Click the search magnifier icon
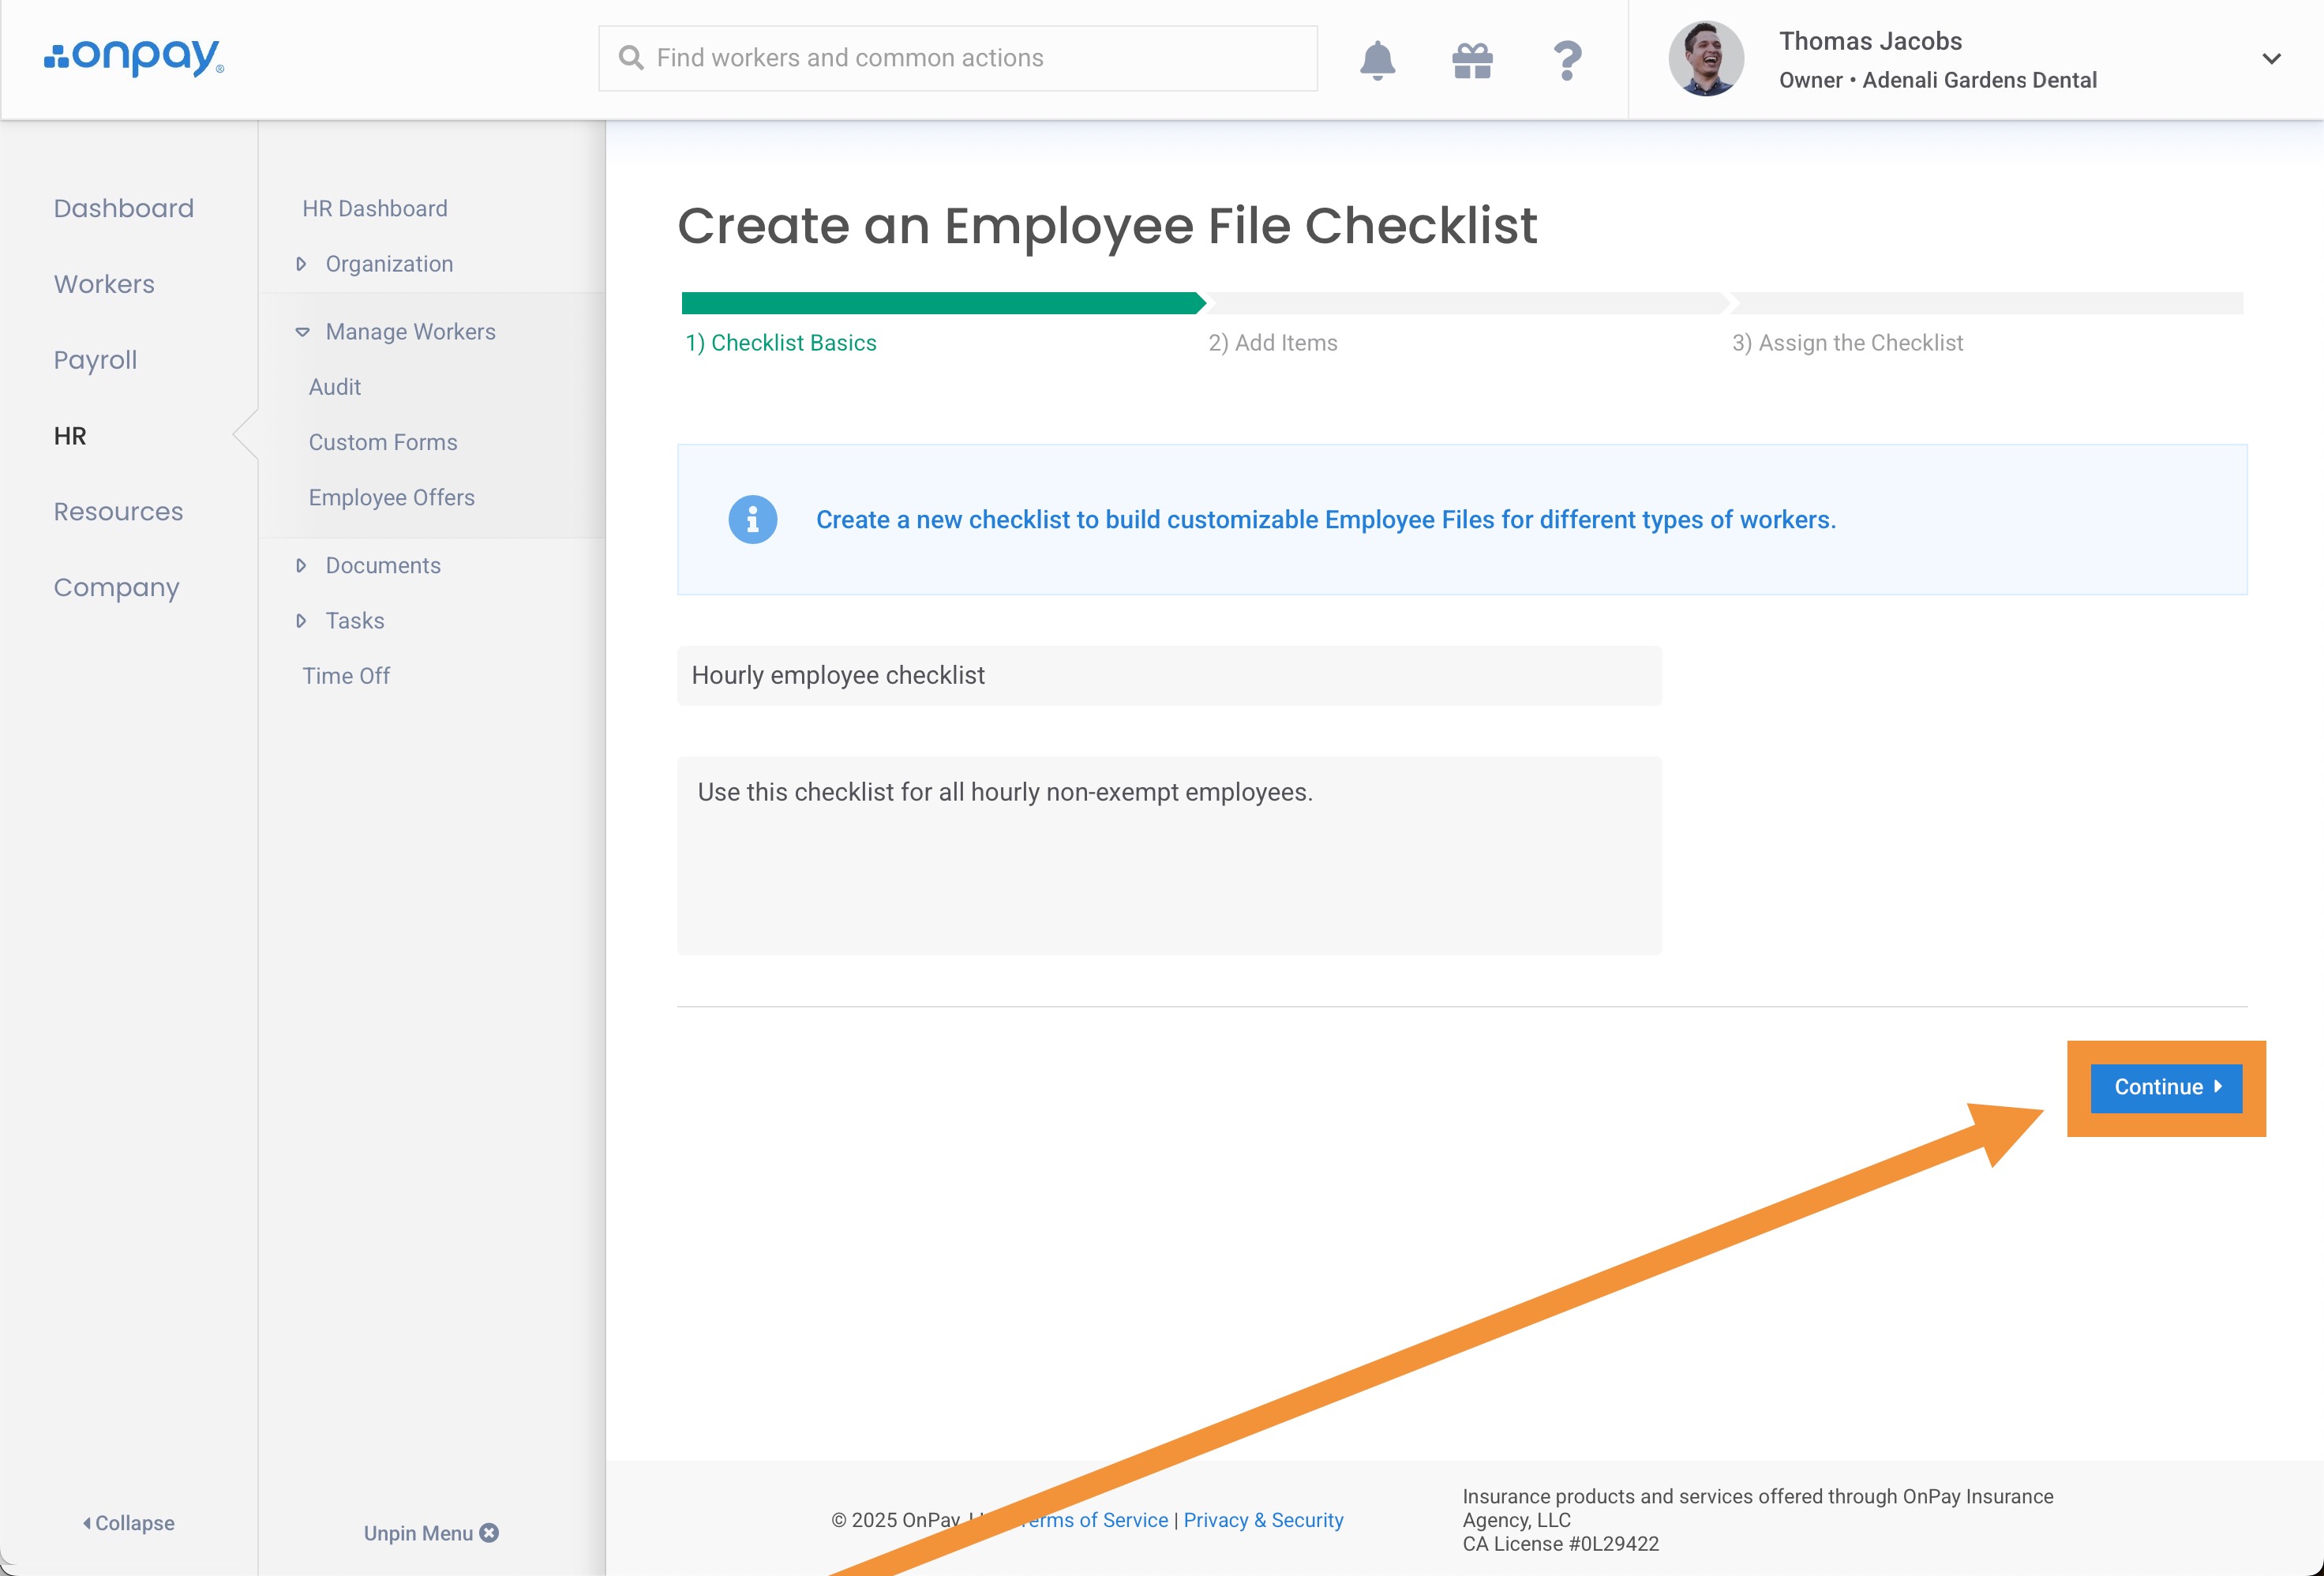This screenshot has width=2324, height=1576. click(631, 58)
